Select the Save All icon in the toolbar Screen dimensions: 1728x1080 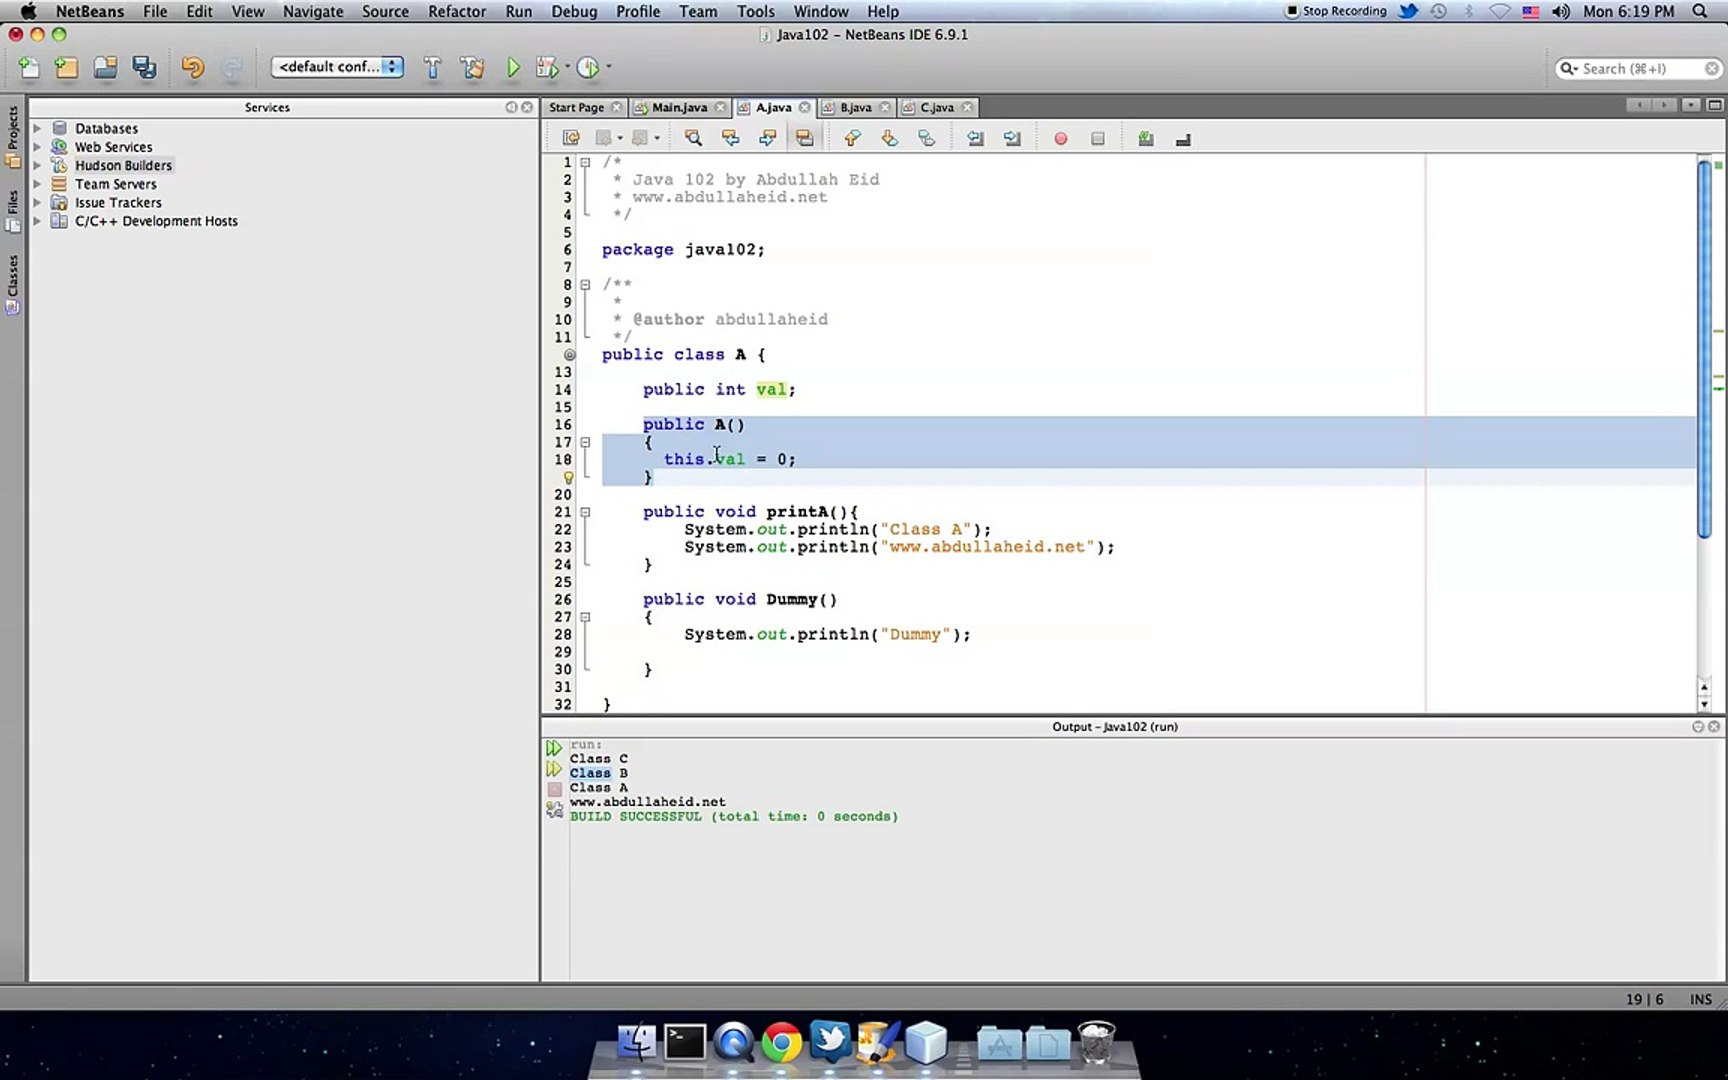(x=144, y=67)
